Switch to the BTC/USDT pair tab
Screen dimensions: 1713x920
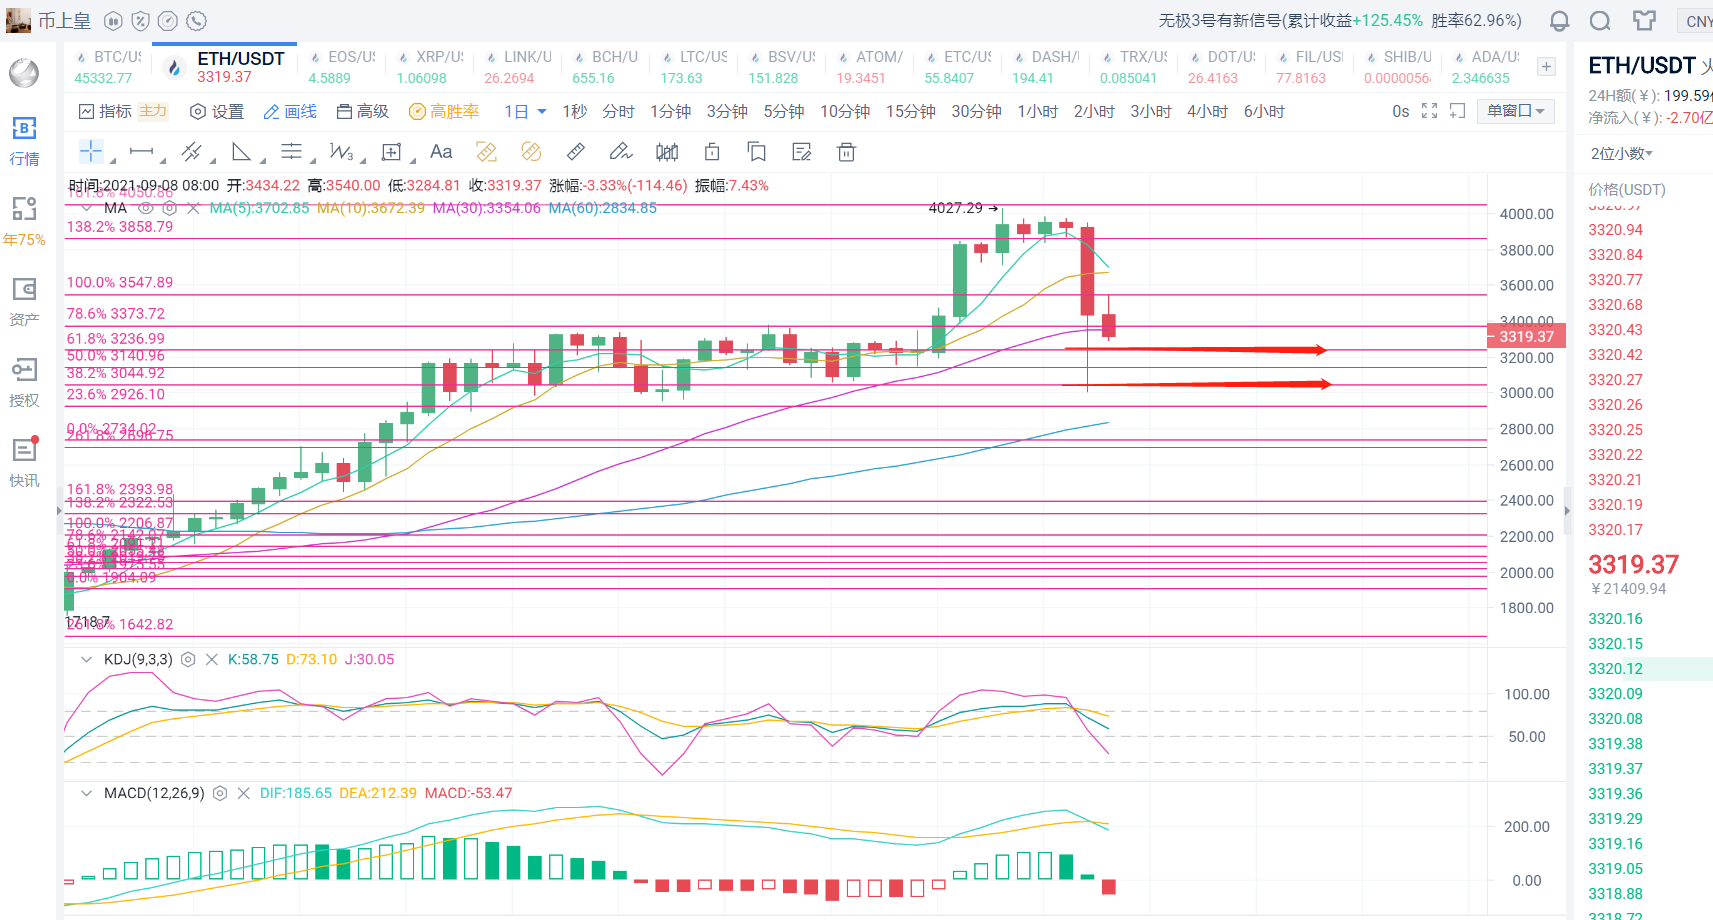pyautogui.click(x=108, y=67)
